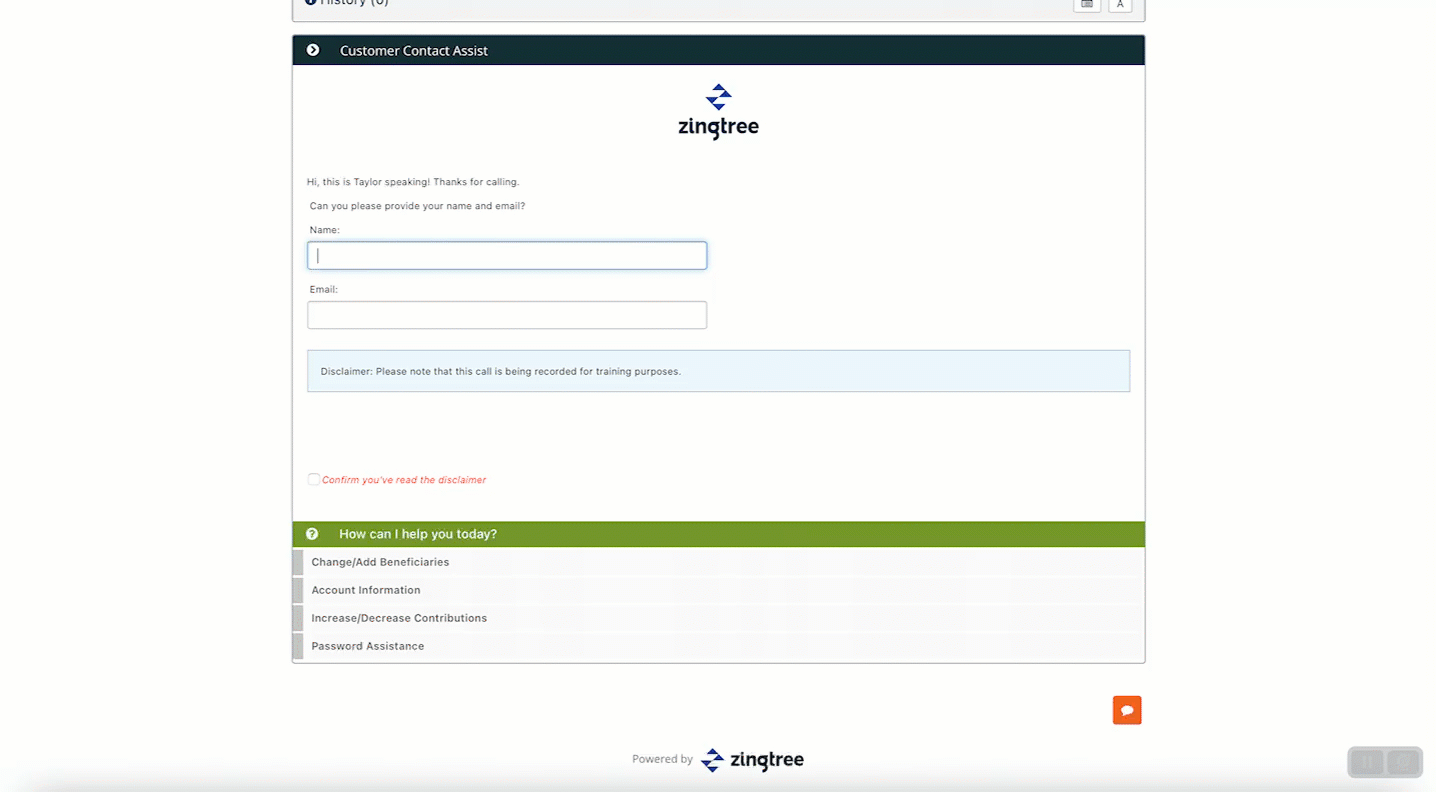Screen dimensions: 1436x792
Task: Pick the Password Assistance option
Action: coord(368,646)
